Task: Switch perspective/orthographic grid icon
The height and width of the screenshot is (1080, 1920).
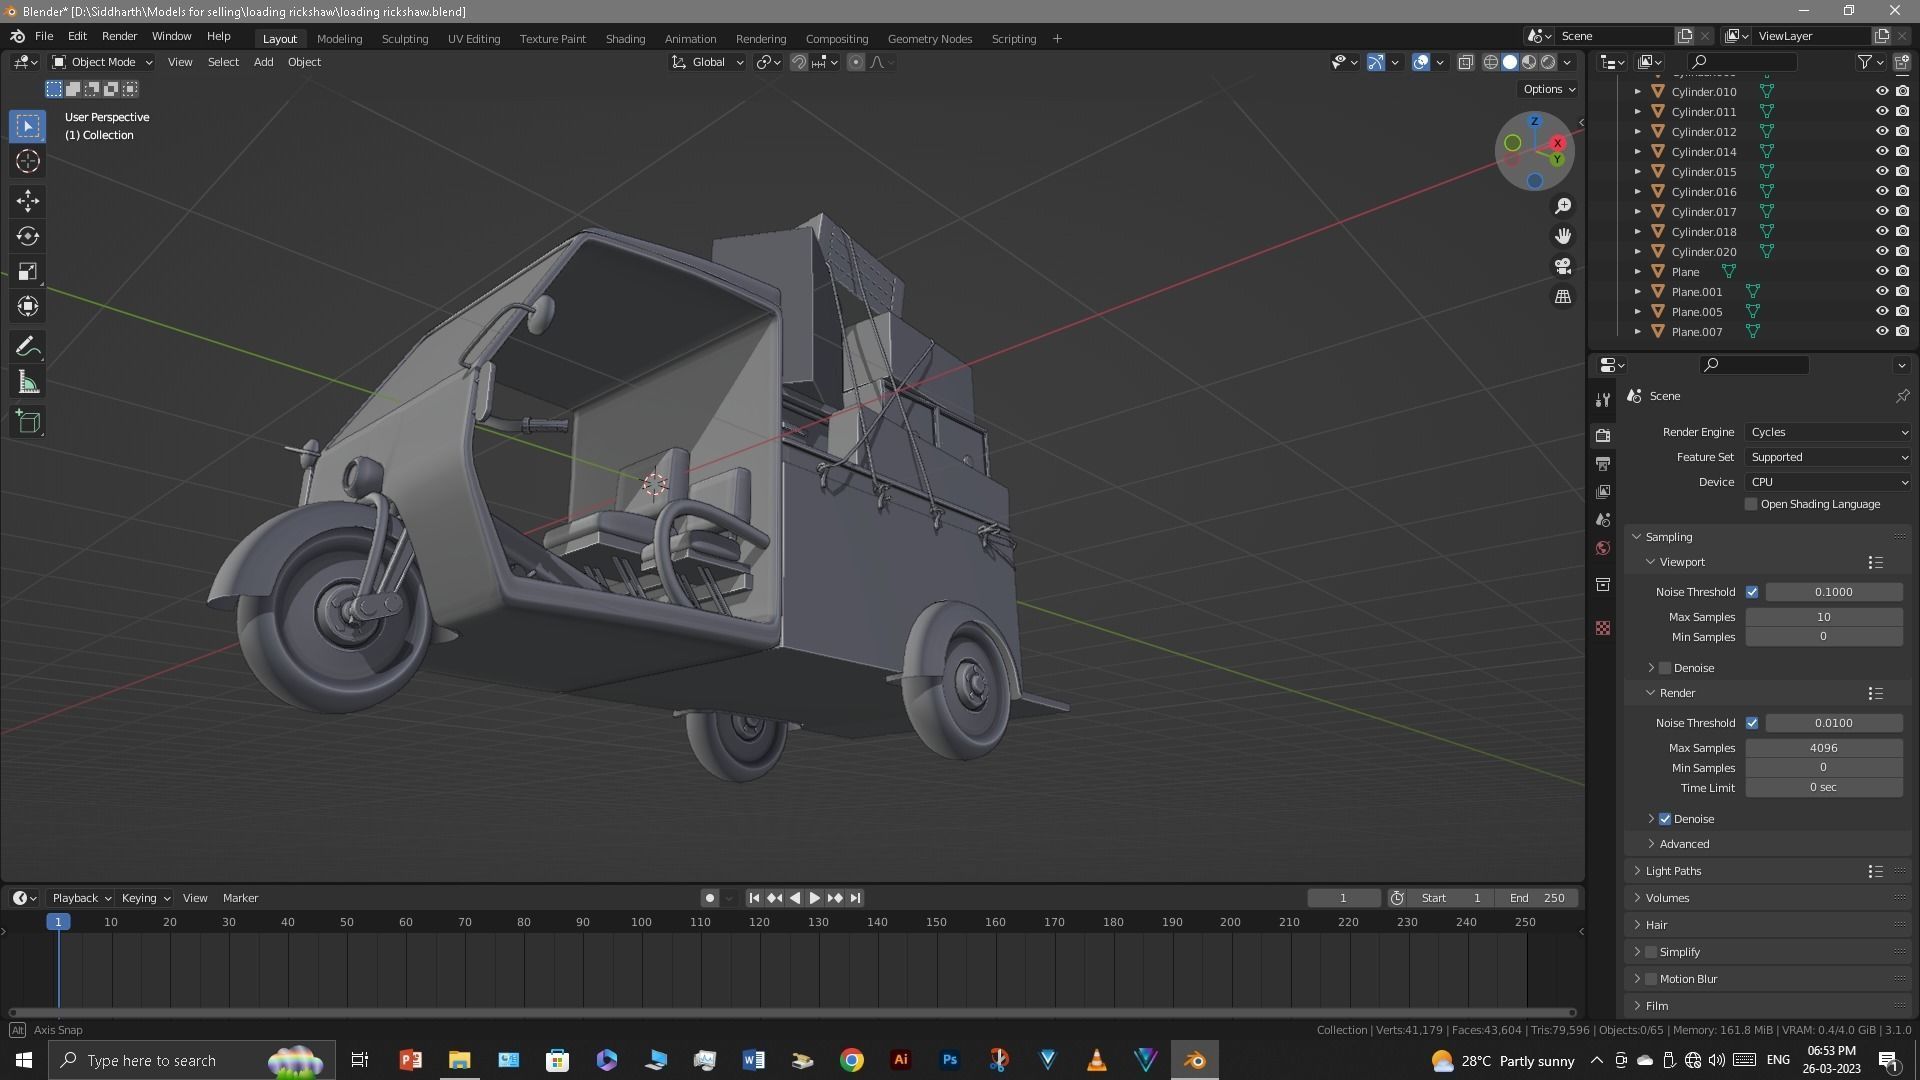Action: (x=1563, y=297)
